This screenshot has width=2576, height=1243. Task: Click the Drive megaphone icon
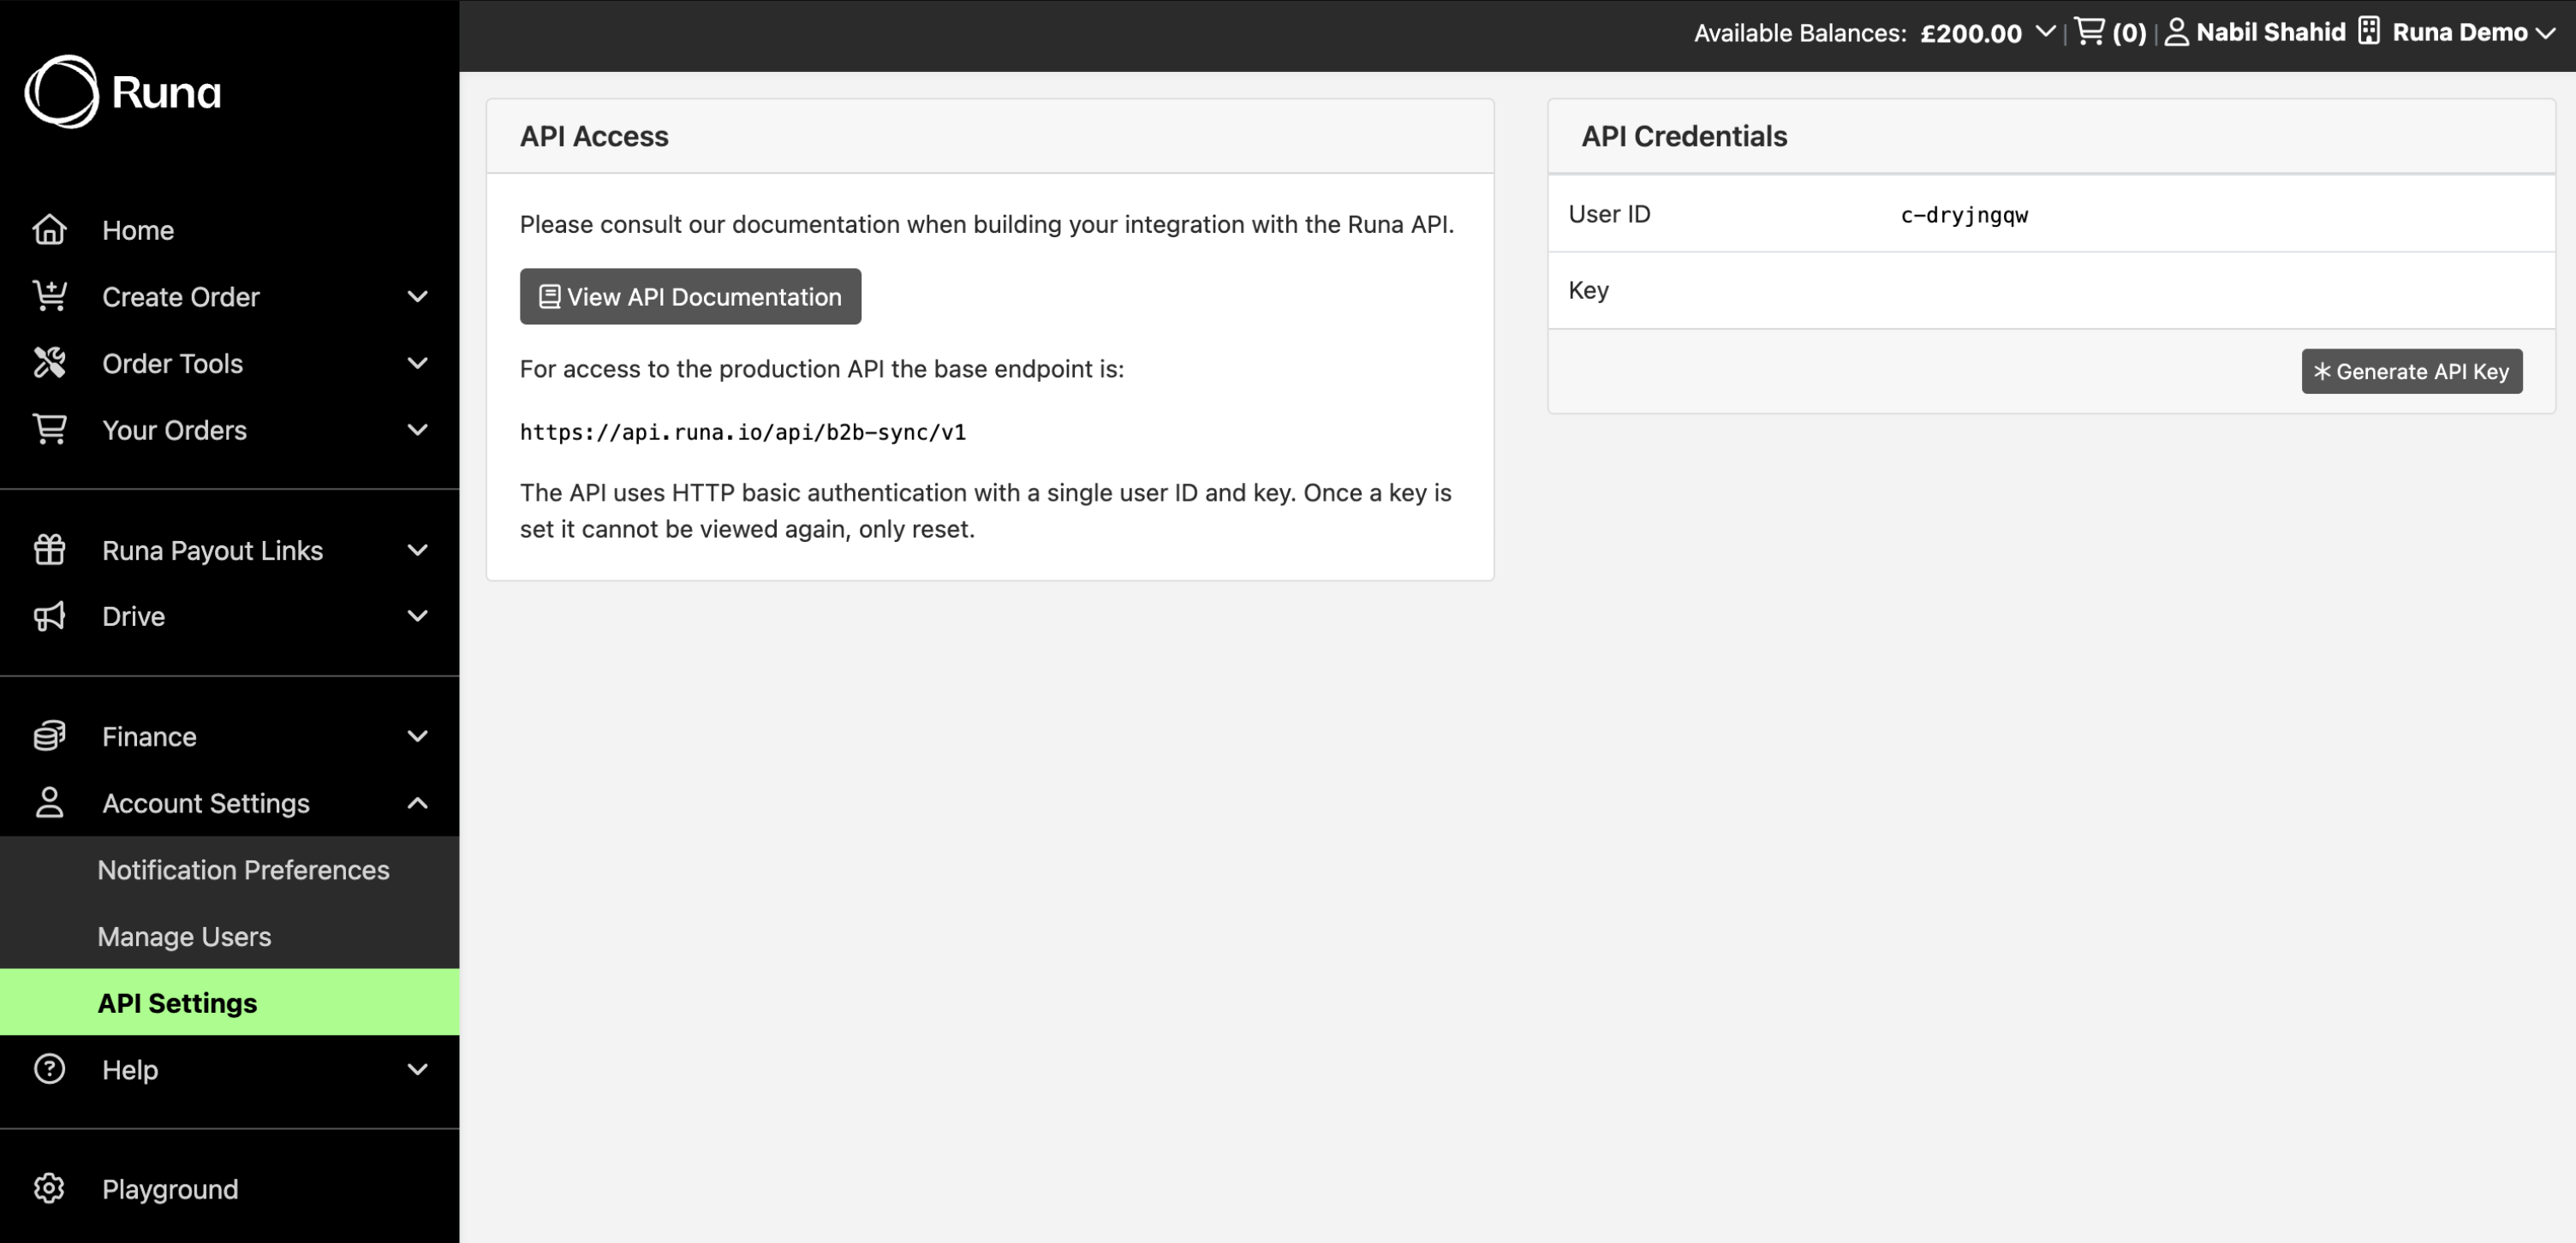click(50, 616)
